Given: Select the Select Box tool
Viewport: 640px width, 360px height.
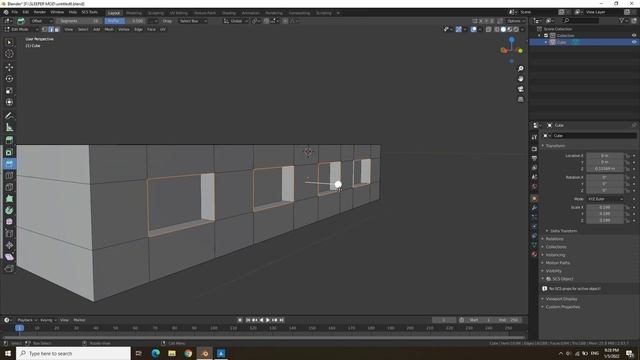Looking at the screenshot, I should pos(9,42).
